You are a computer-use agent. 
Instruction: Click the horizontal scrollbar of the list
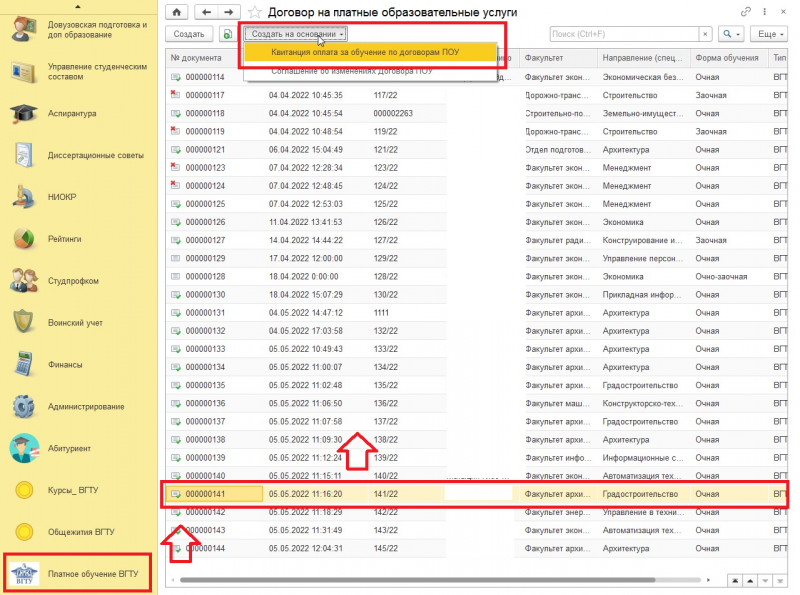417,580
